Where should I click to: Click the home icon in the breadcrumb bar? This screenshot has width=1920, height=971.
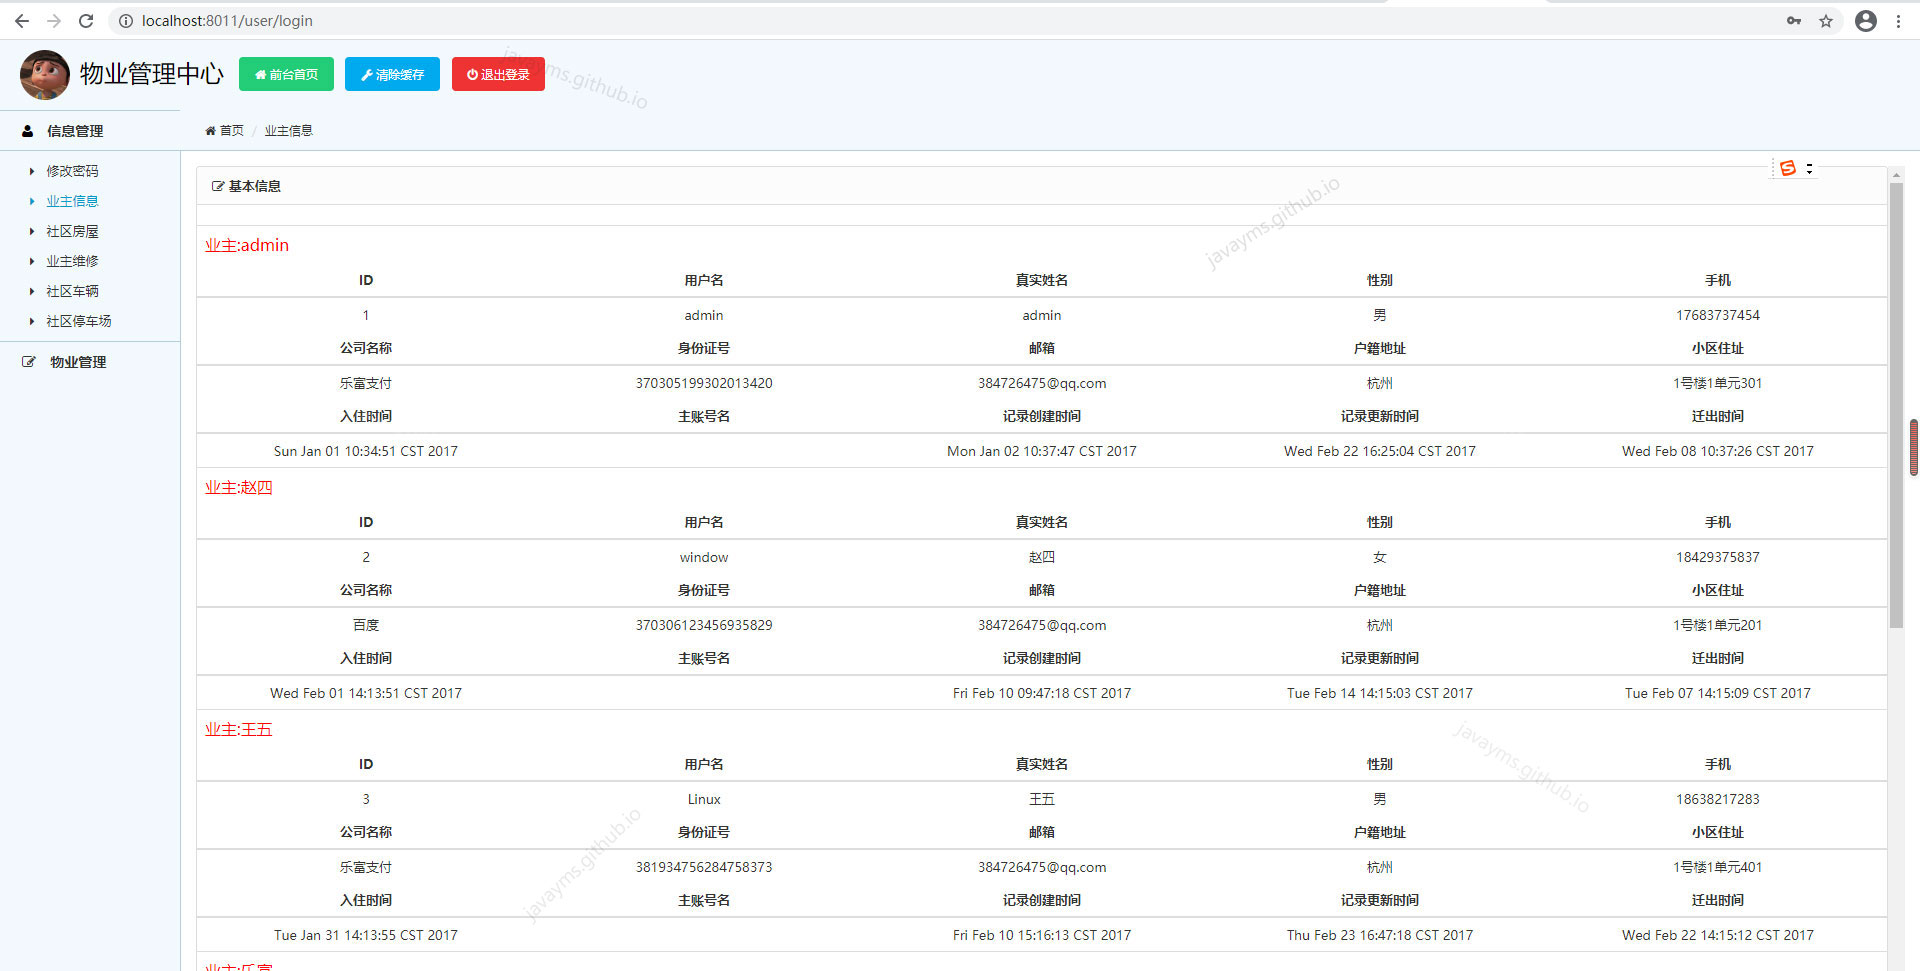210,130
